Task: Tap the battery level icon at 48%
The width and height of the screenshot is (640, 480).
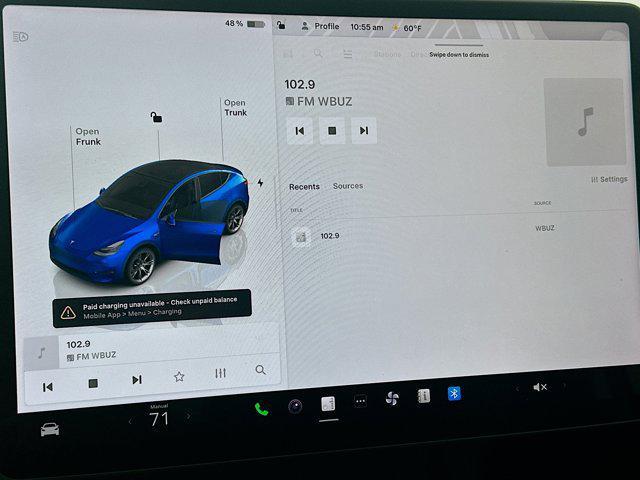Action: (256, 24)
